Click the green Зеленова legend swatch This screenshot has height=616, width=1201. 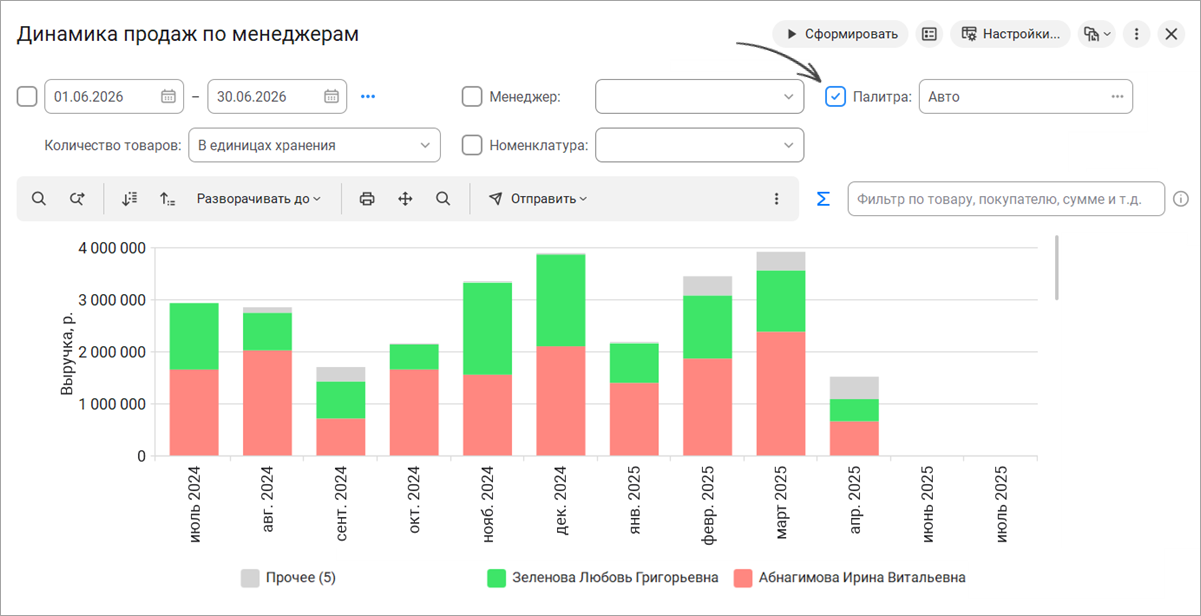click(x=496, y=578)
